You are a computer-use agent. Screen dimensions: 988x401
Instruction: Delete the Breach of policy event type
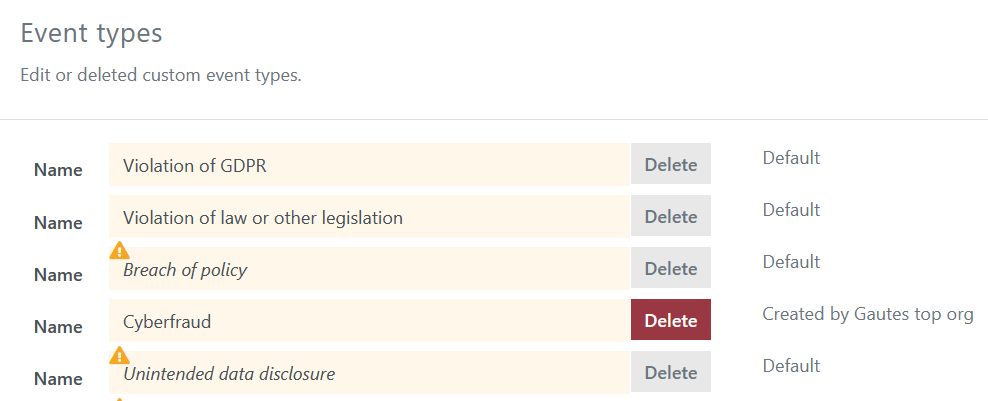pyautogui.click(x=670, y=269)
